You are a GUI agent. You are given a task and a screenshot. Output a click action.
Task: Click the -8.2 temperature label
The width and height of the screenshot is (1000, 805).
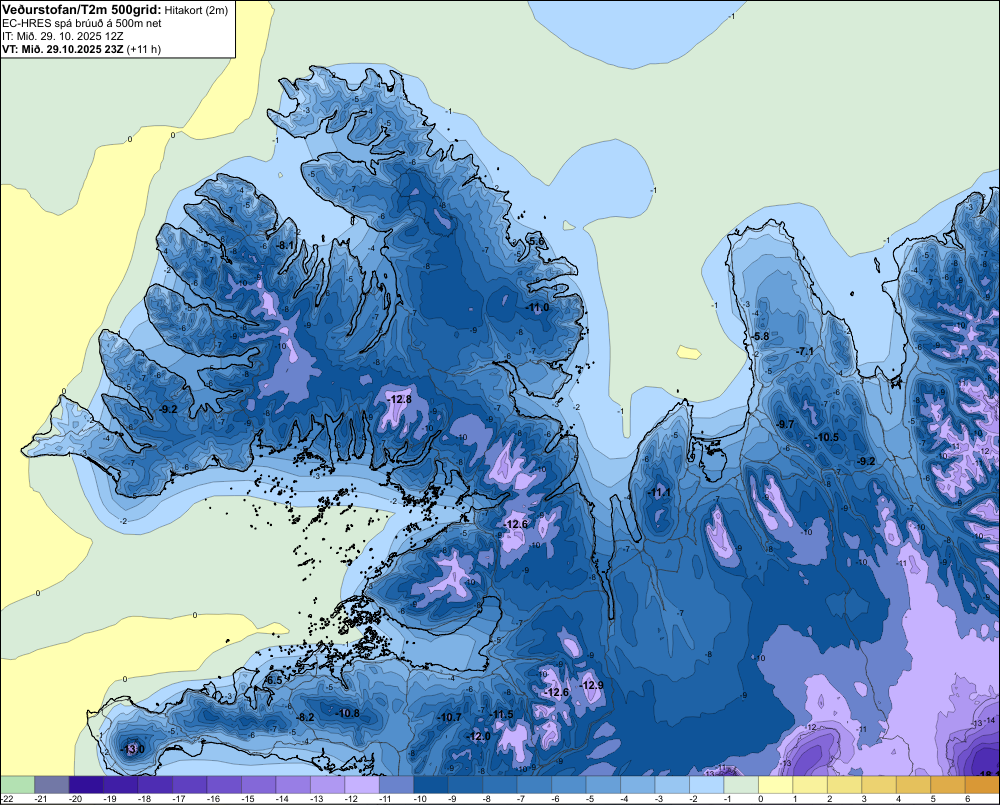click(x=305, y=717)
